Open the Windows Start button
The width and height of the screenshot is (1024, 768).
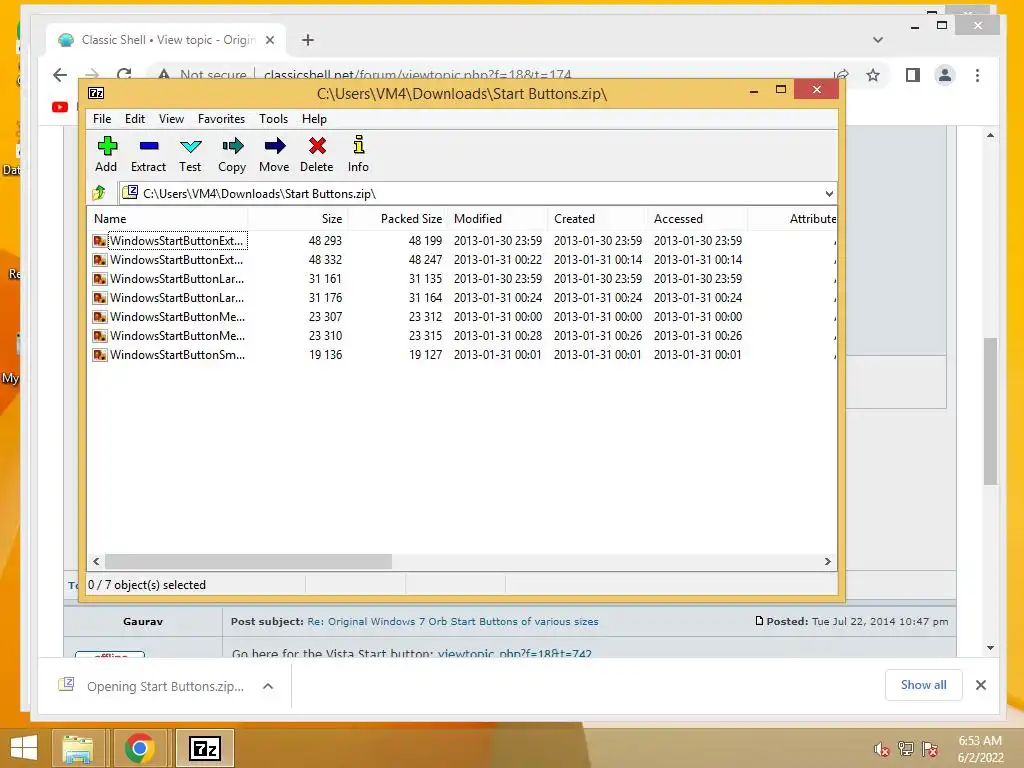(24, 748)
